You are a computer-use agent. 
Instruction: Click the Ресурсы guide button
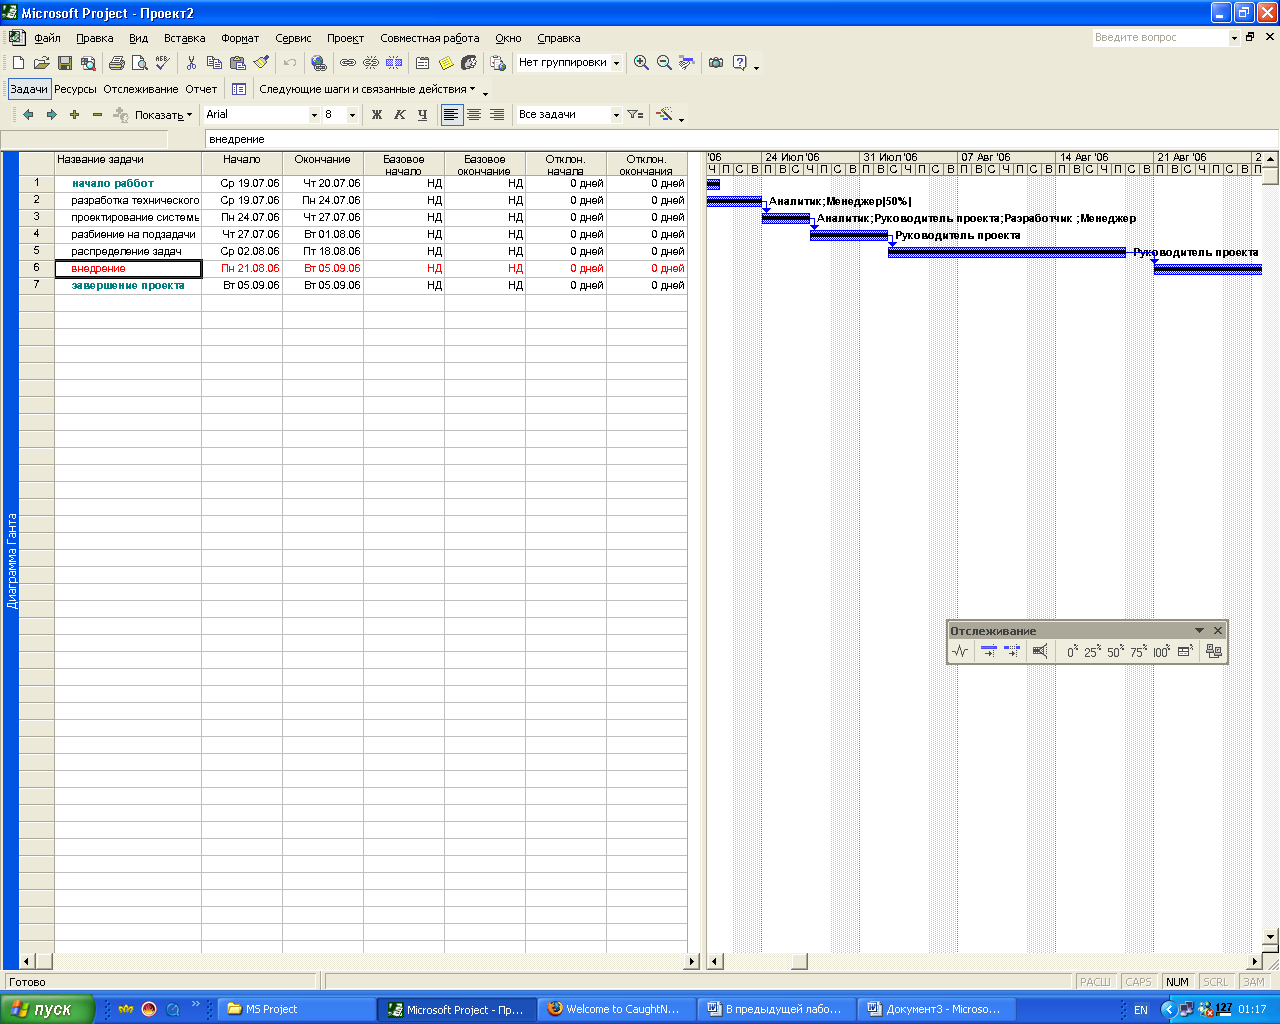click(75, 89)
